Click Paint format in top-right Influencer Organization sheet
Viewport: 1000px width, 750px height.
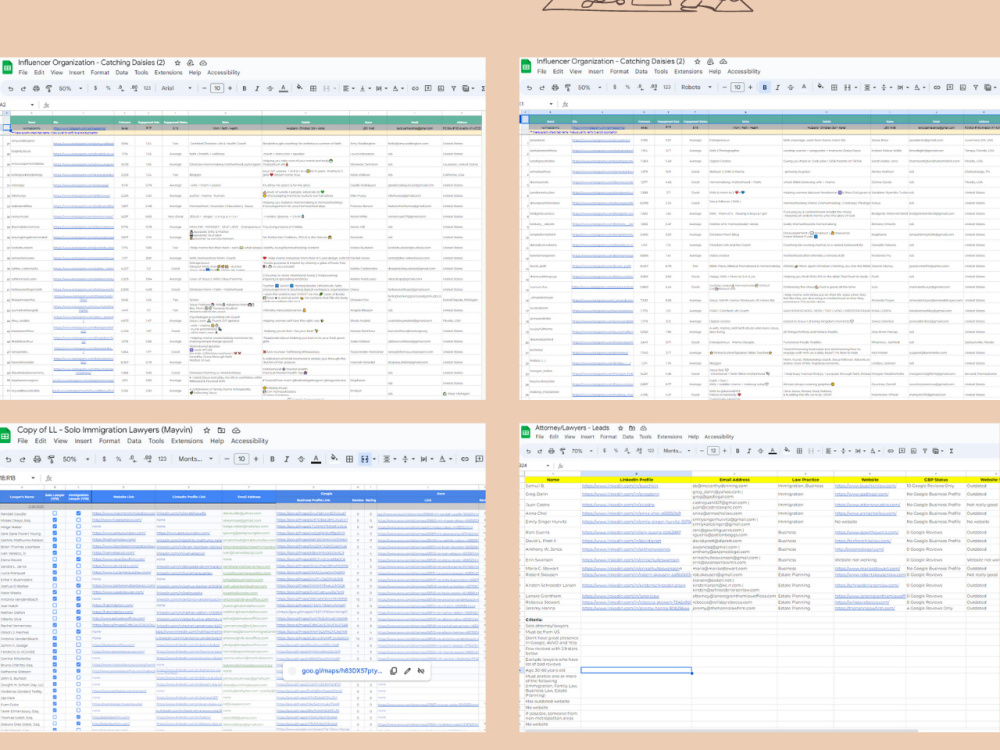point(568,87)
